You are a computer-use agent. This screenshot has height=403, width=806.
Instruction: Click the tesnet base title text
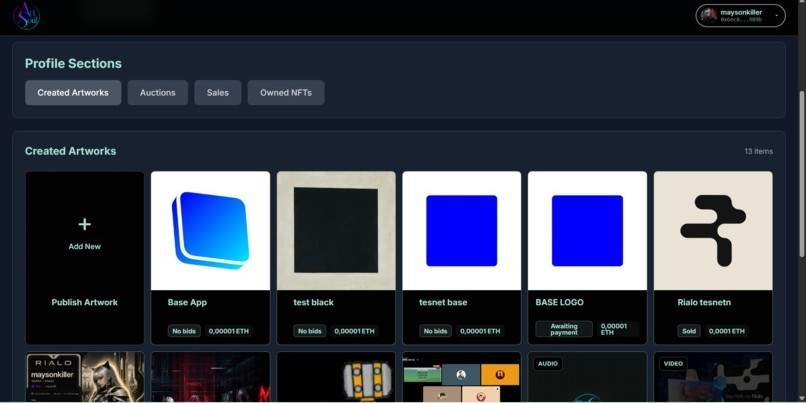(x=443, y=302)
